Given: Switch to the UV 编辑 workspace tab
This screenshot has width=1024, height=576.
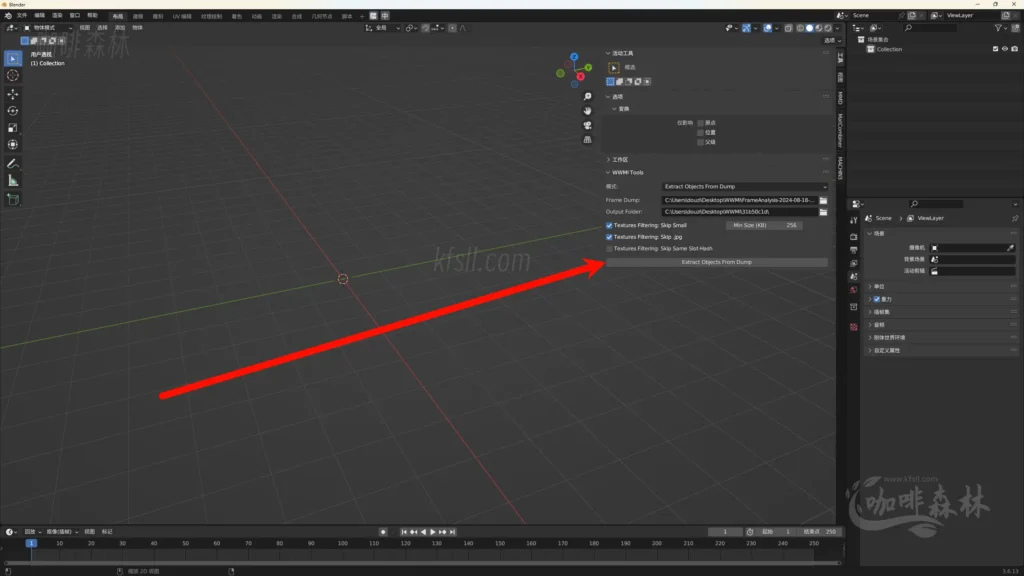Looking at the screenshot, I should point(183,16).
